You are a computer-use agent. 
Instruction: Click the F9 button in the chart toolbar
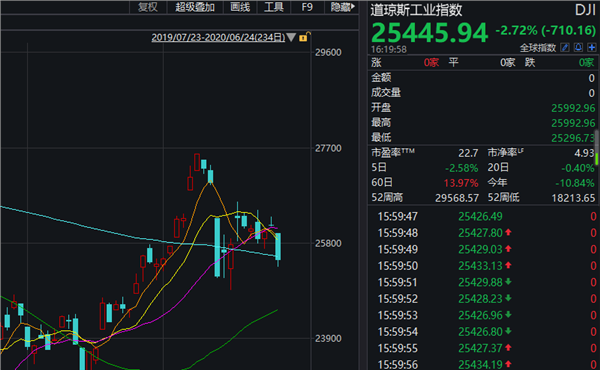307,7
